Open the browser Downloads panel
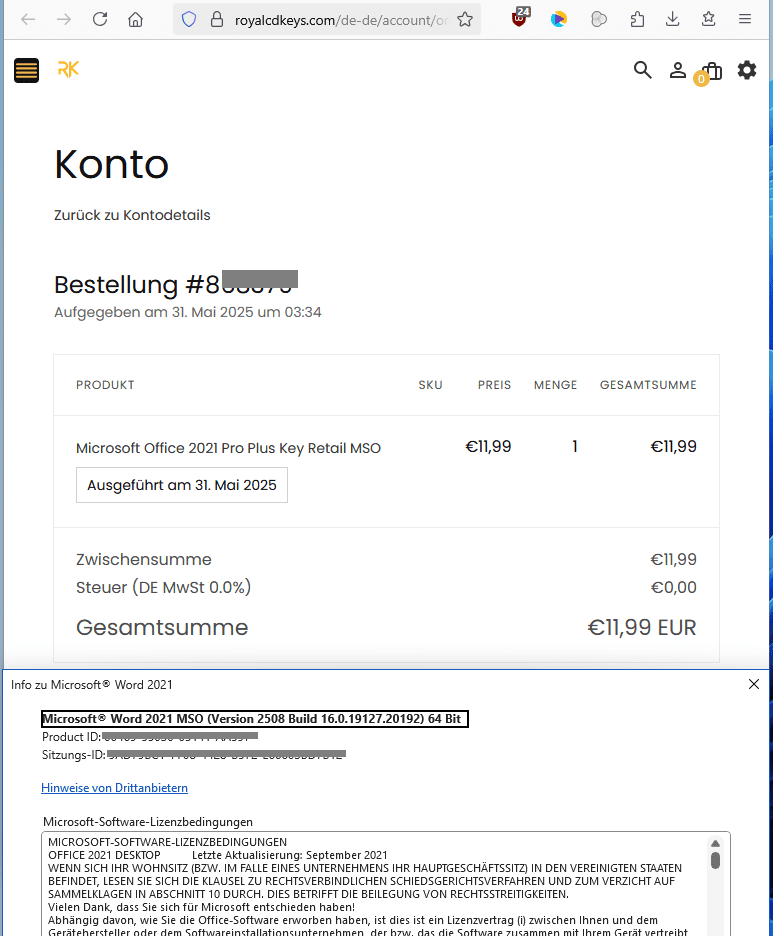Viewport: 773px width, 936px height. [673, 19]
